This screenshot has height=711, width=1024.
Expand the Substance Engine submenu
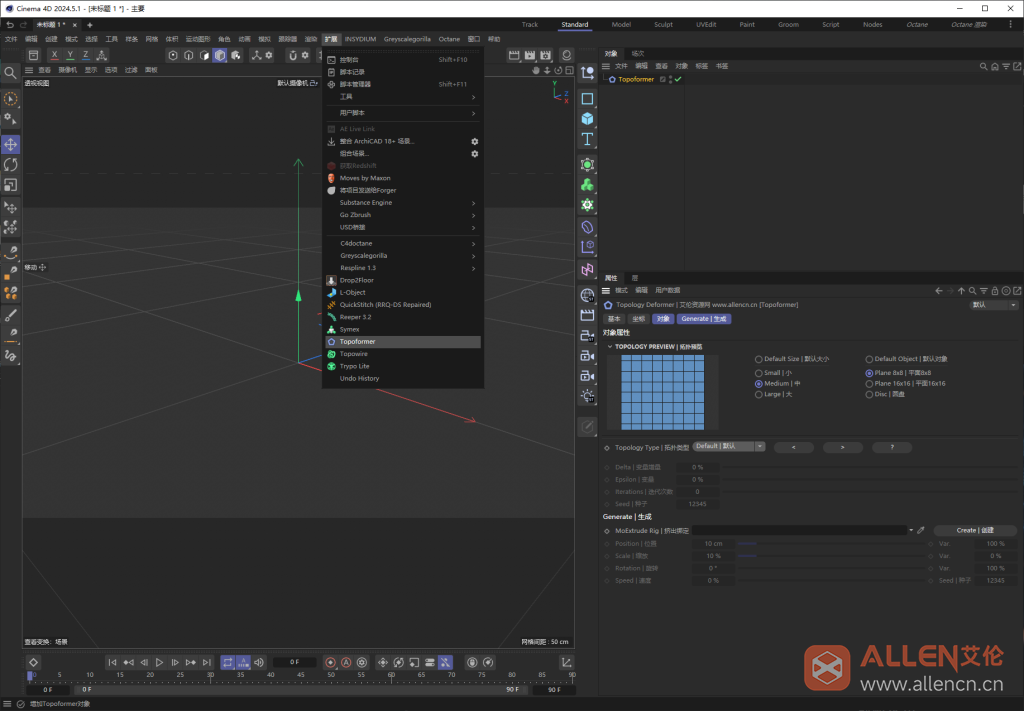coord(403,203)
